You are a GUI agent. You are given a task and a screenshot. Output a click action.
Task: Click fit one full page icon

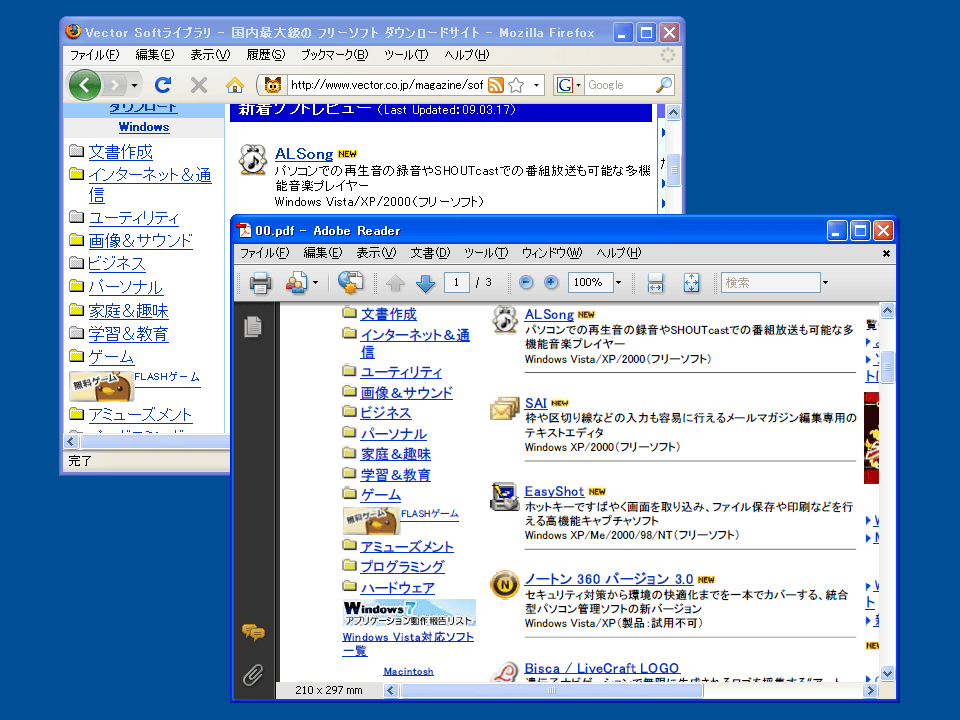point(691,283)
